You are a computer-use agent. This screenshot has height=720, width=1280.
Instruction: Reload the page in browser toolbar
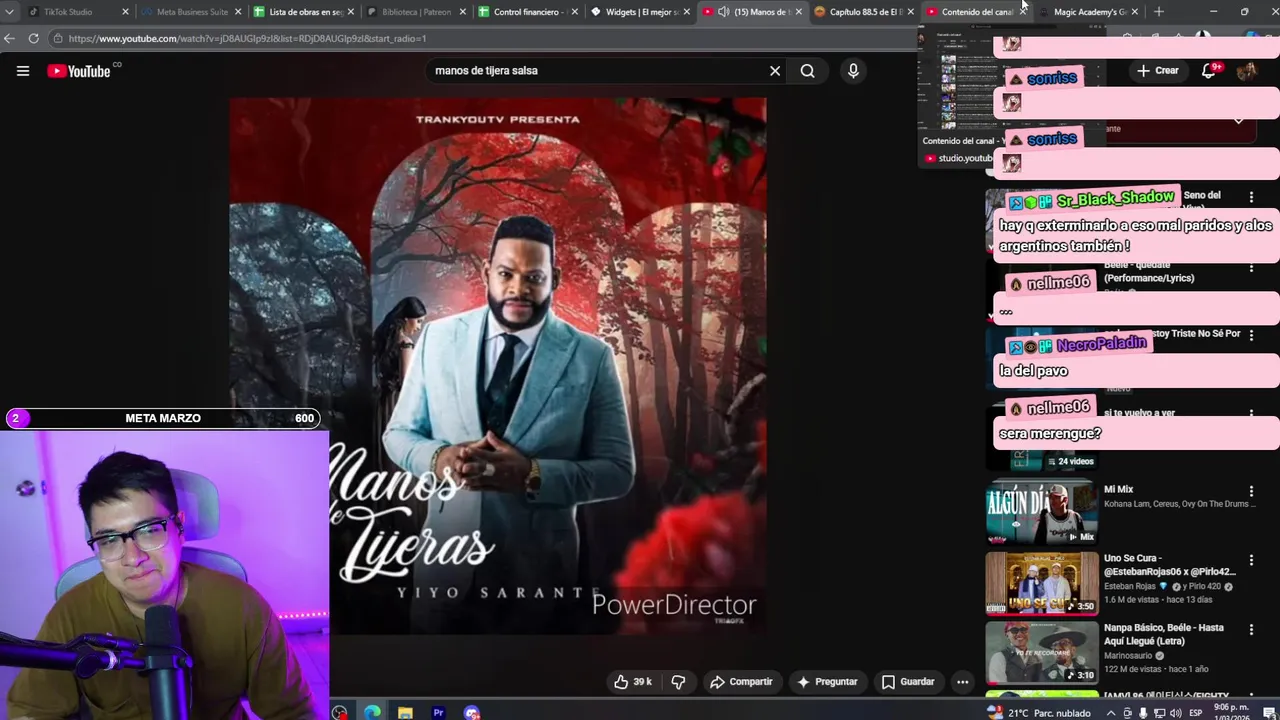33,38
